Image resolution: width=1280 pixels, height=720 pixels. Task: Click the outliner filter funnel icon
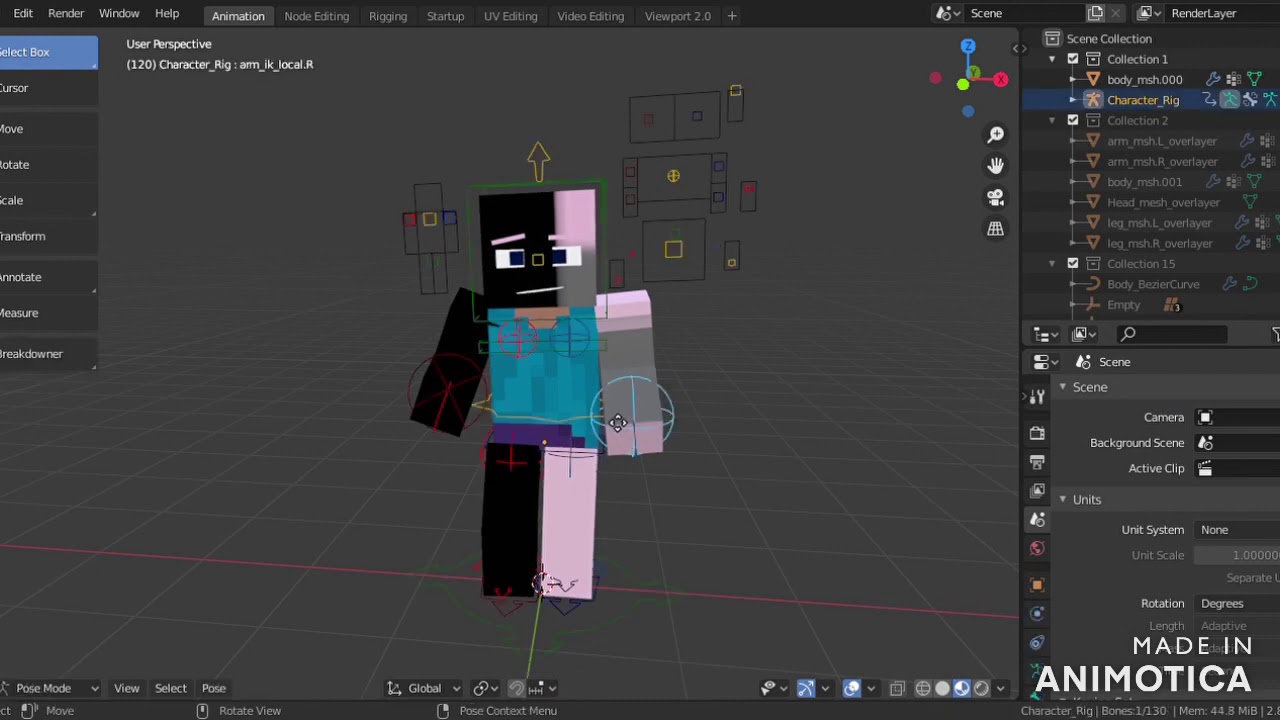pos(1276,334)
